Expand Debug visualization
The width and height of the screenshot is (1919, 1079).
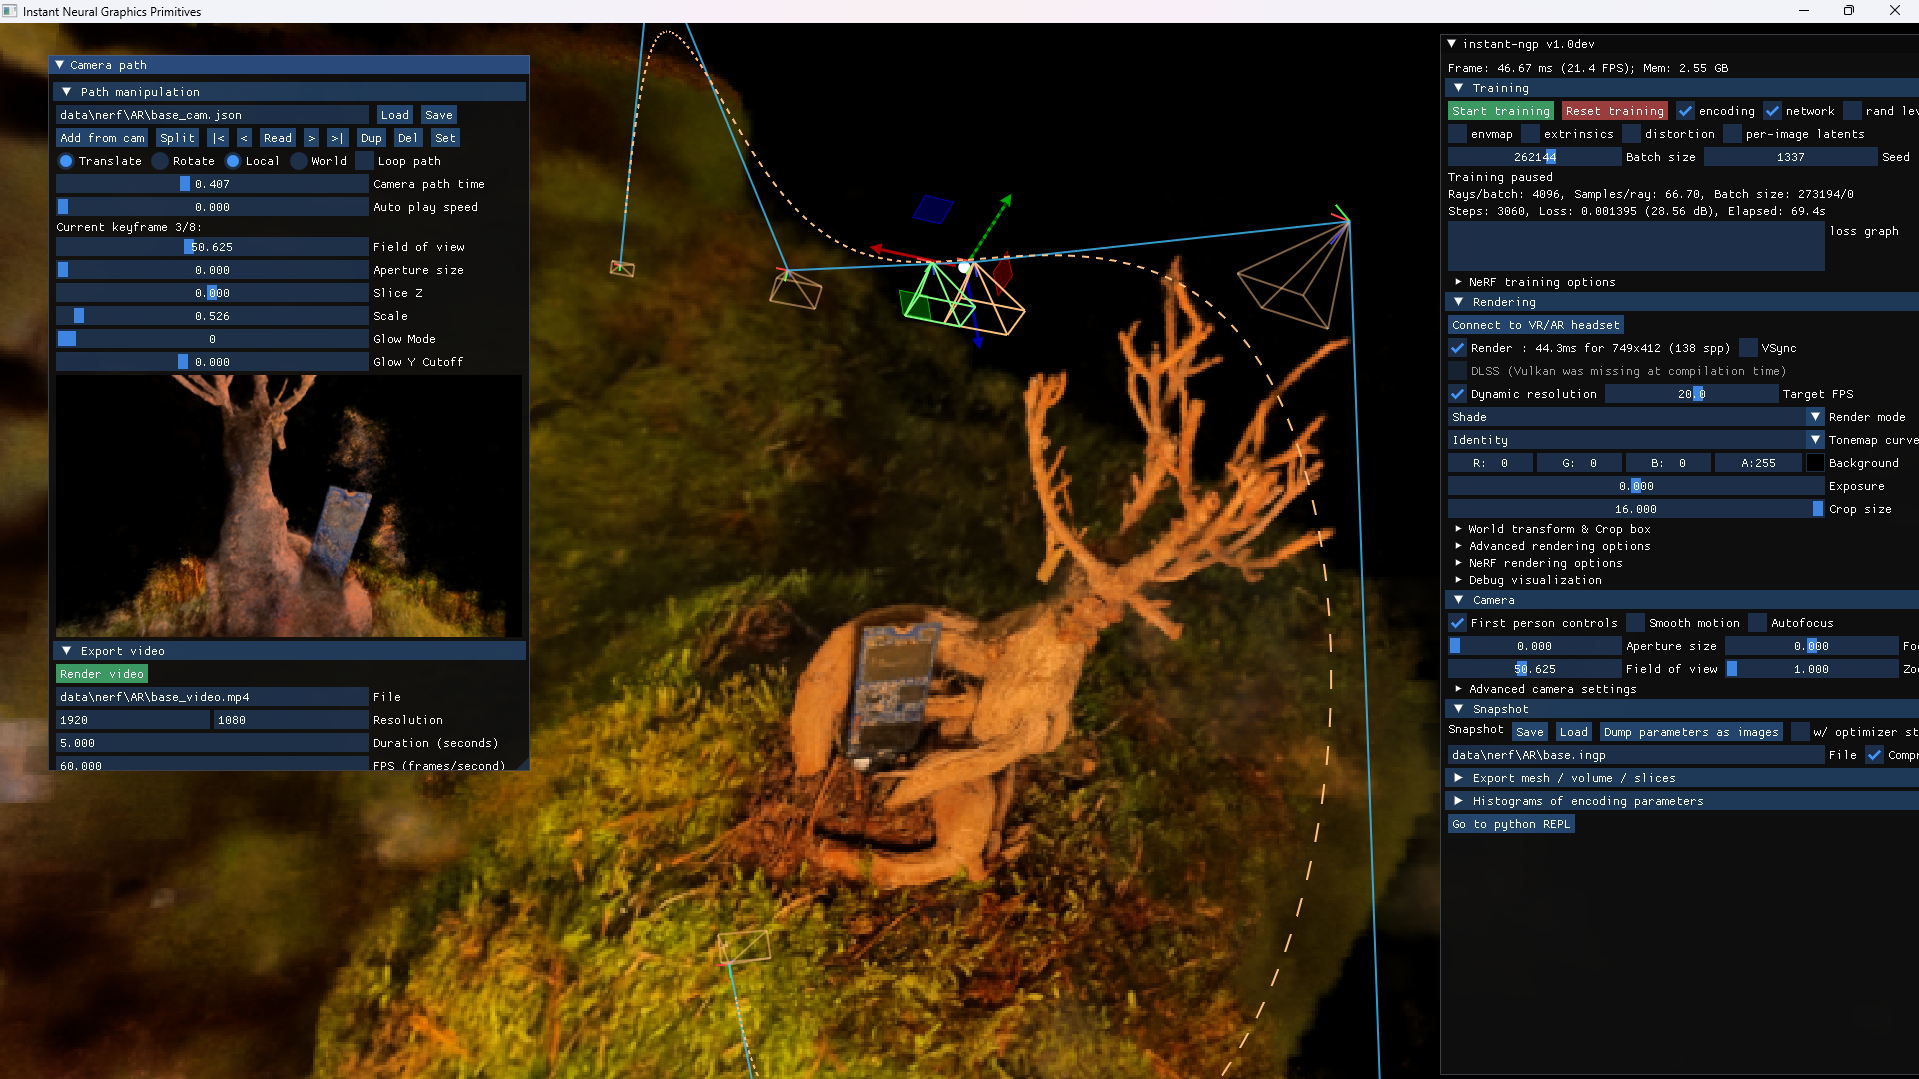[1459, 580]
